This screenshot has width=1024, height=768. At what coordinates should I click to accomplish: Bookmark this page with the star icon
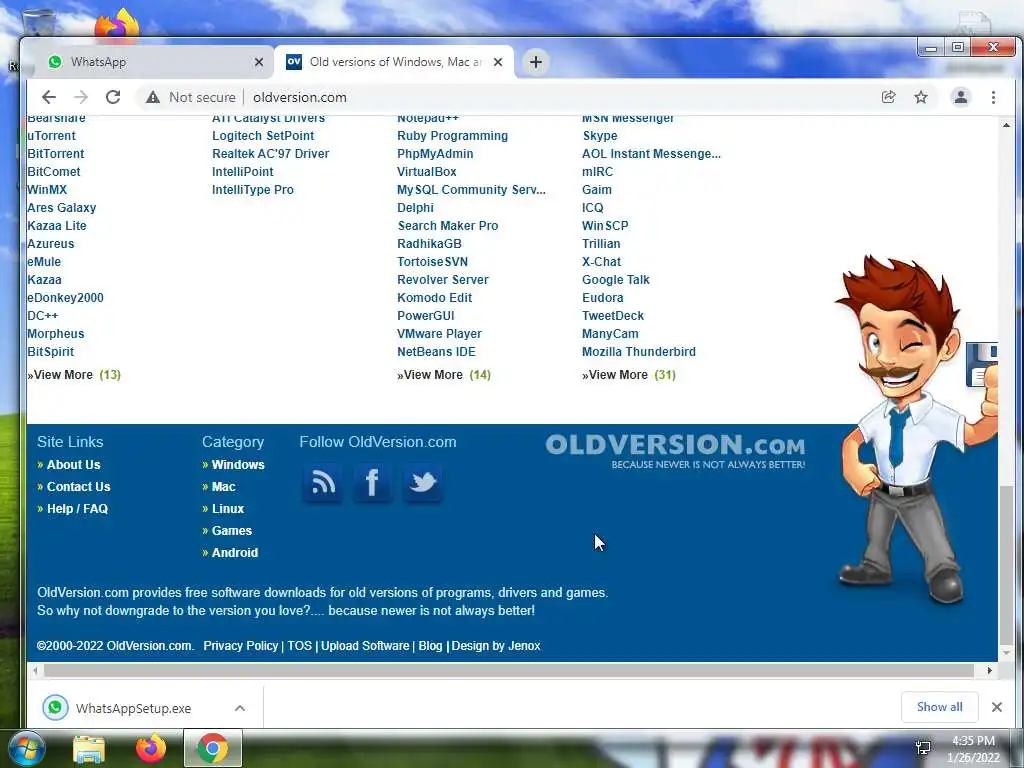[921, 97]
